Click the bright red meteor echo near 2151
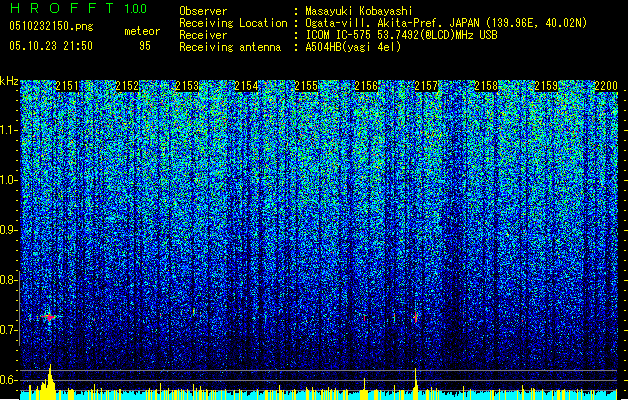This screenshot has height=400, width=629. coord(49,317)
